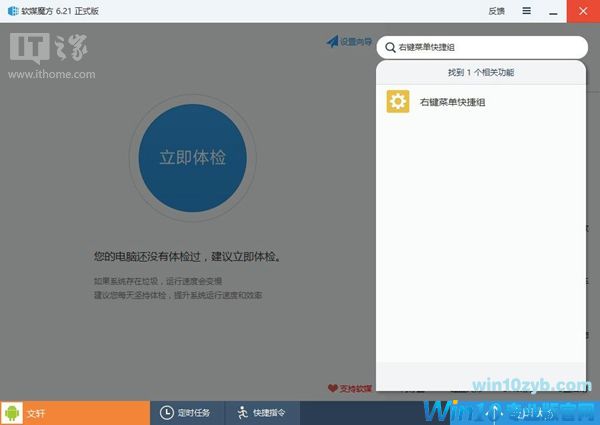Click the yellow gear icon in results
600x425 pixels.
pos(398,102)
